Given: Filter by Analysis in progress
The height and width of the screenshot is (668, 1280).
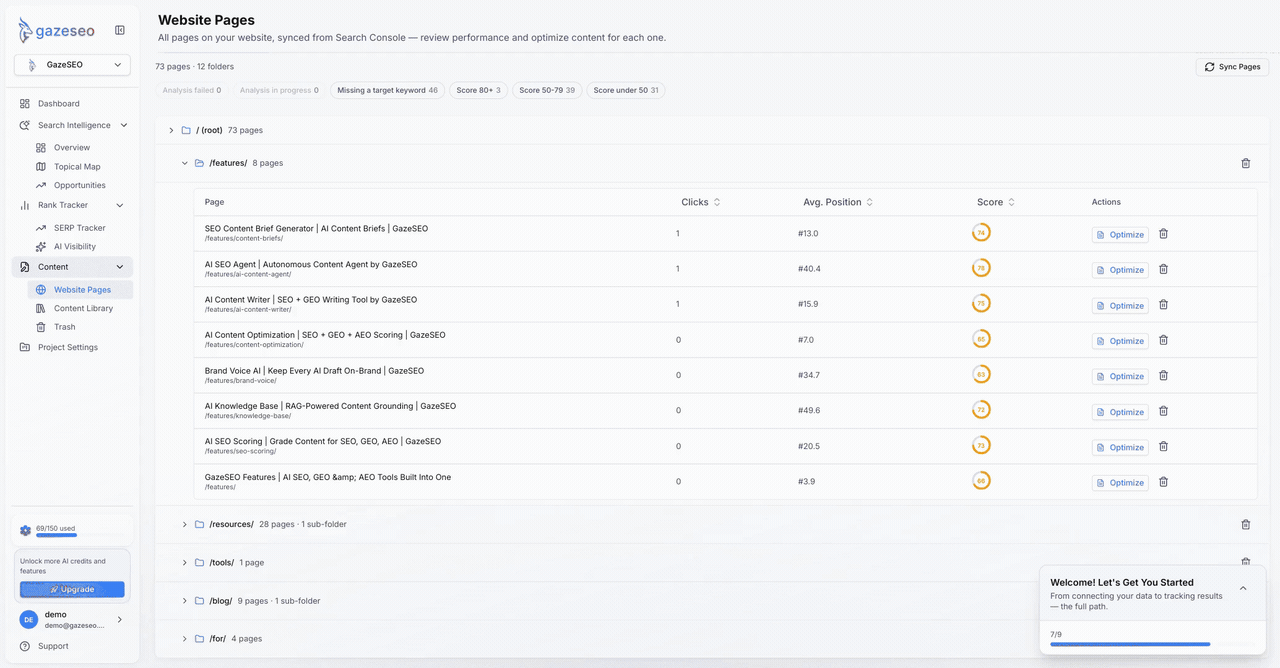Looking at the screenshot, I should tap(279, 91).
